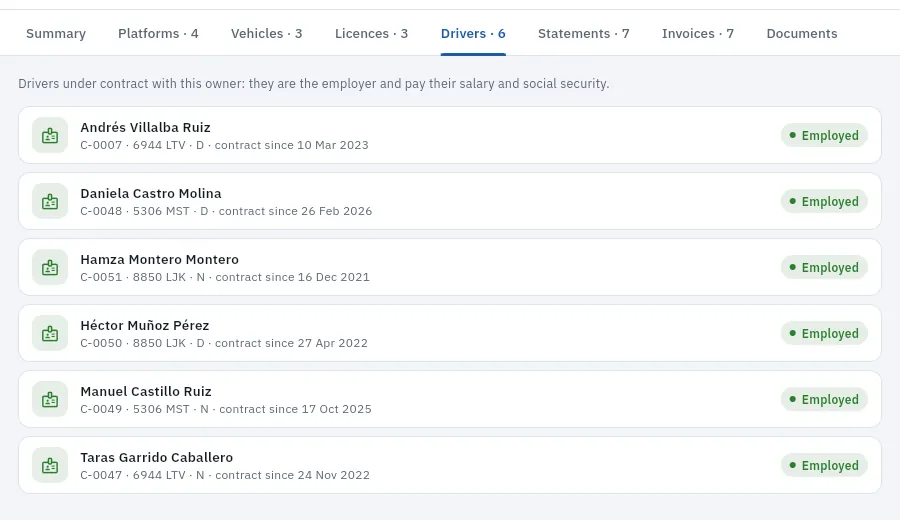Click the ID badge icon for Héctor Muñoz Pérez
This screenshot has width=900, height=520.
[50, 333]
